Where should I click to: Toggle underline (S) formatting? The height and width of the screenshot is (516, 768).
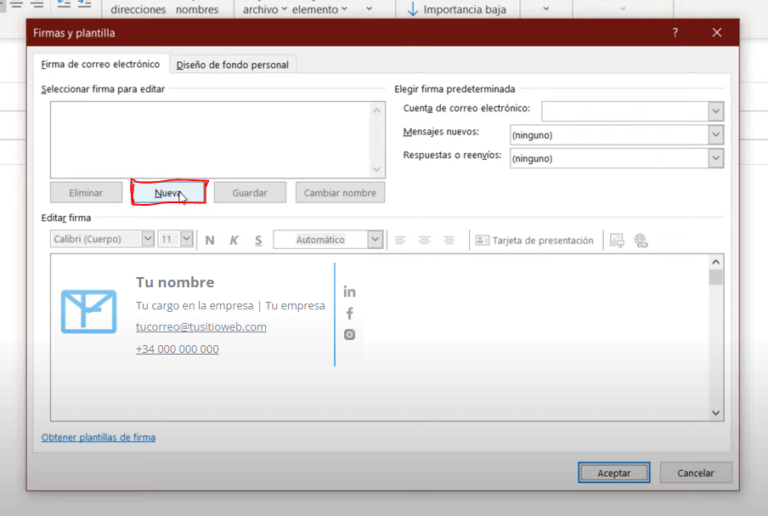pos(258,240)
